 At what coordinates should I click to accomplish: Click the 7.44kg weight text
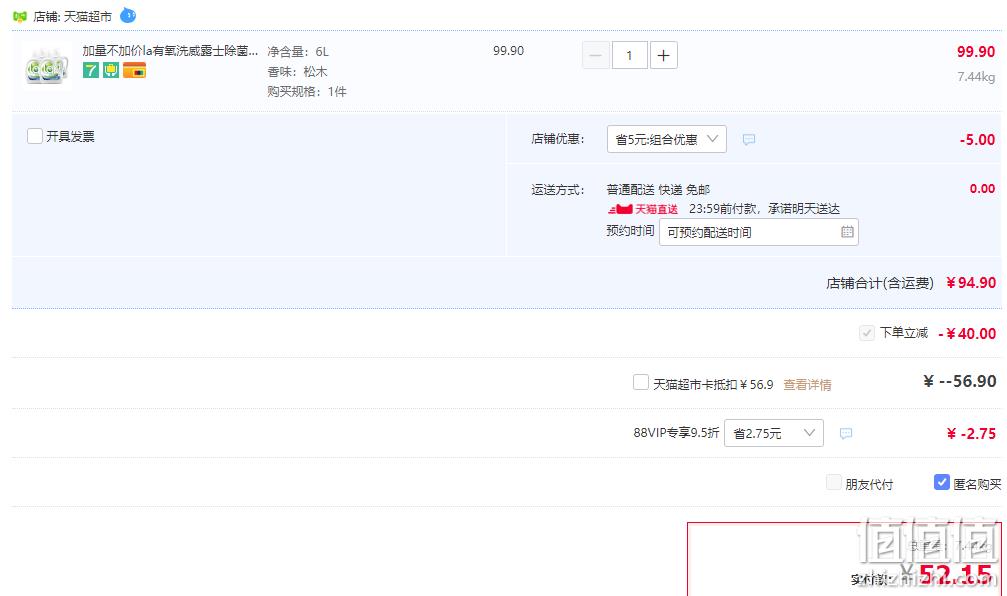tap(976, 77)
